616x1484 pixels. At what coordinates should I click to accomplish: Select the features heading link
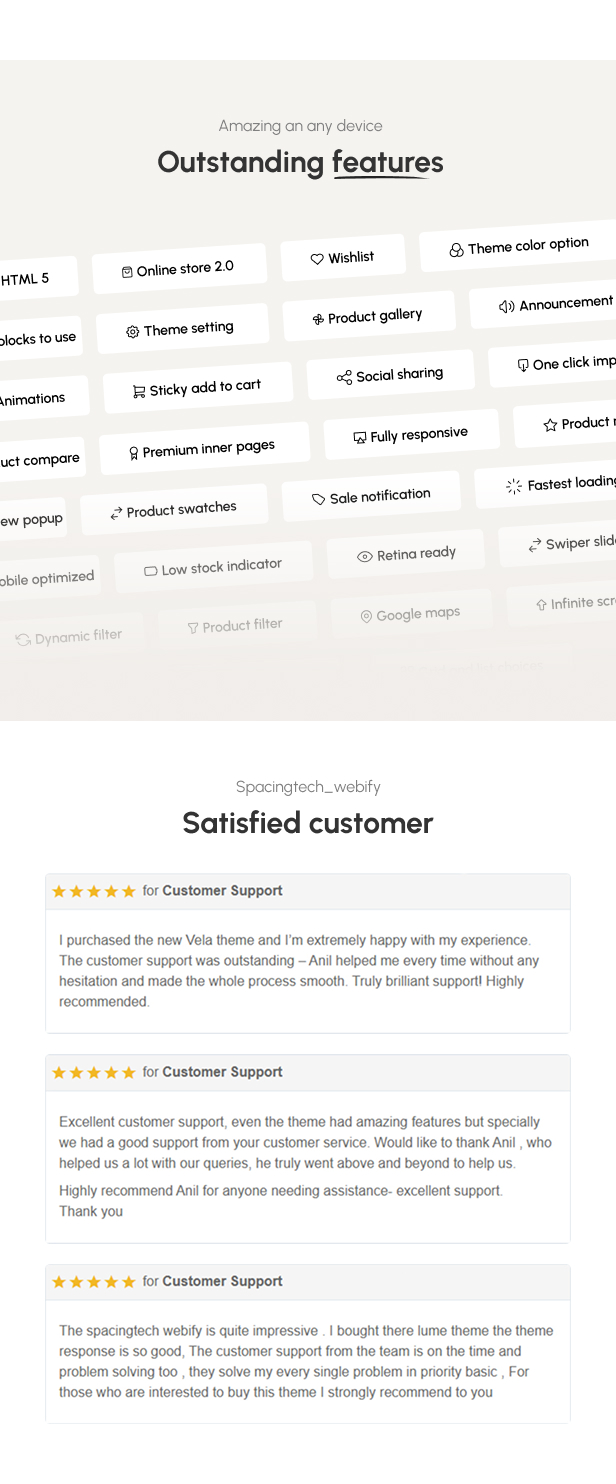pyautogui.click(x=387, y=162)
